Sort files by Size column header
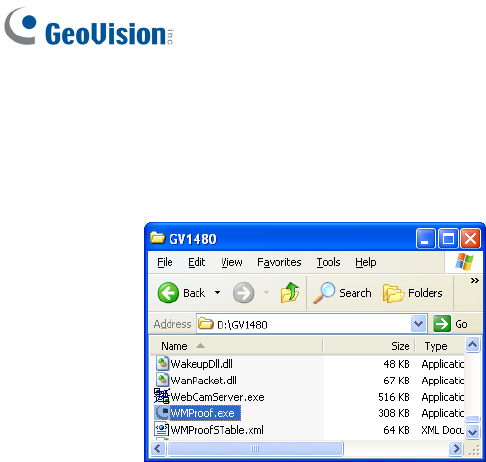Screen dimensions: 486x462 tap(369, 346)
